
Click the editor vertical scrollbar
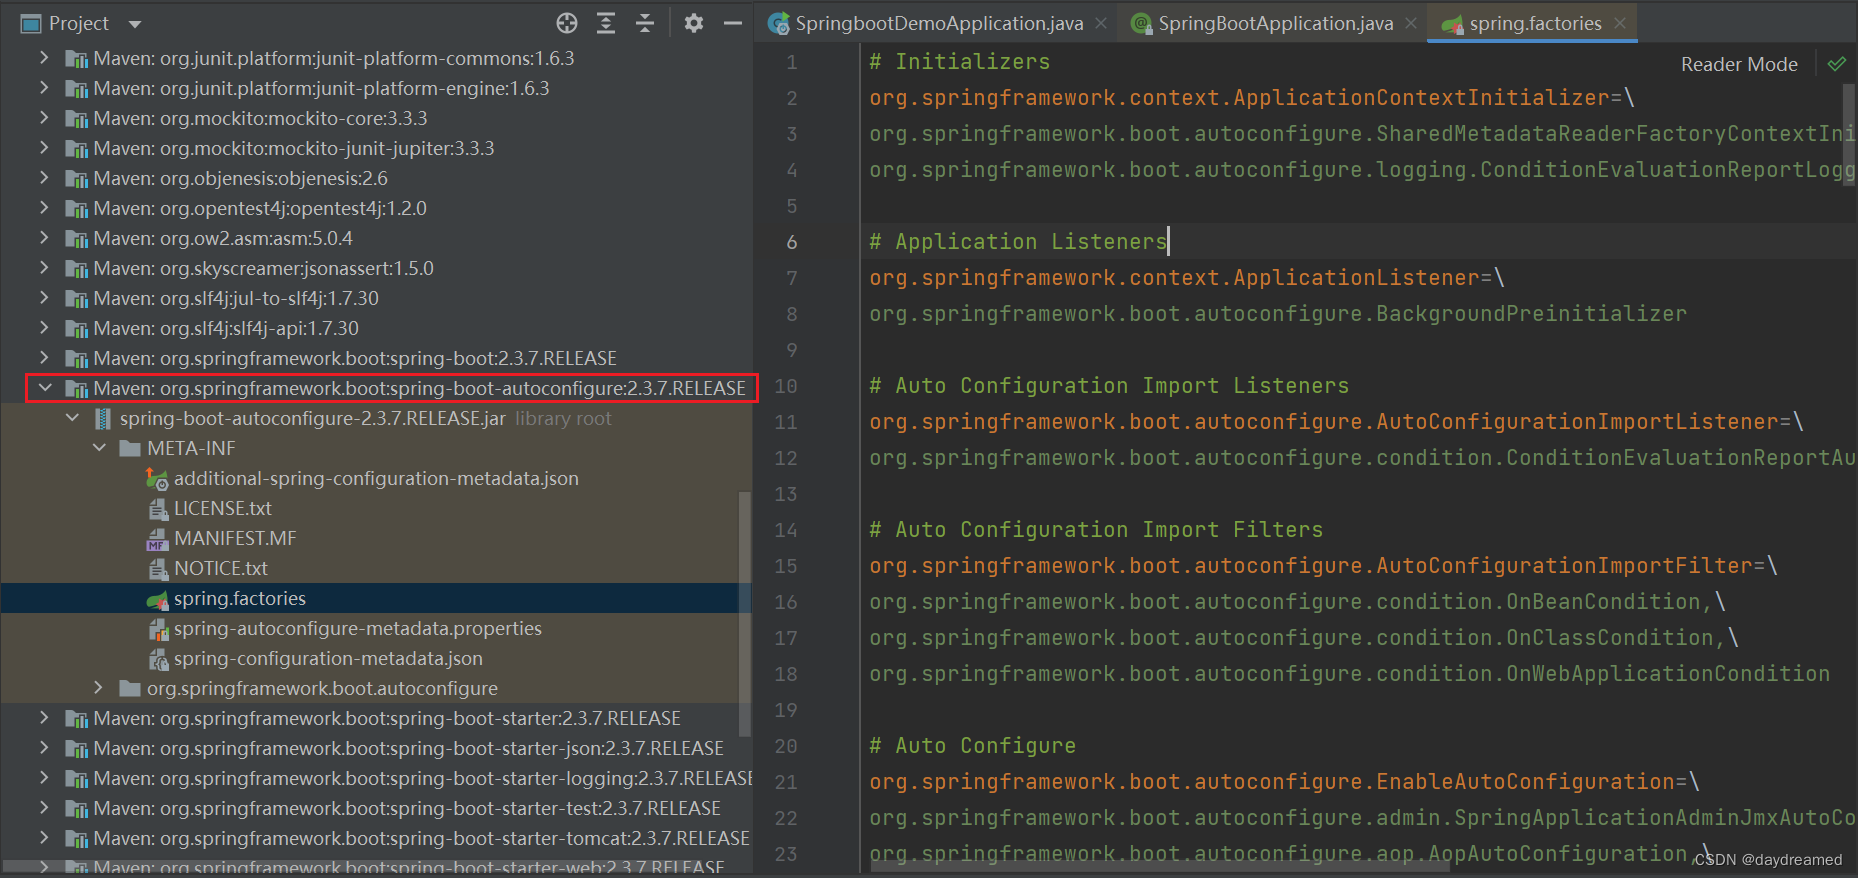[x=1849, y=135]
